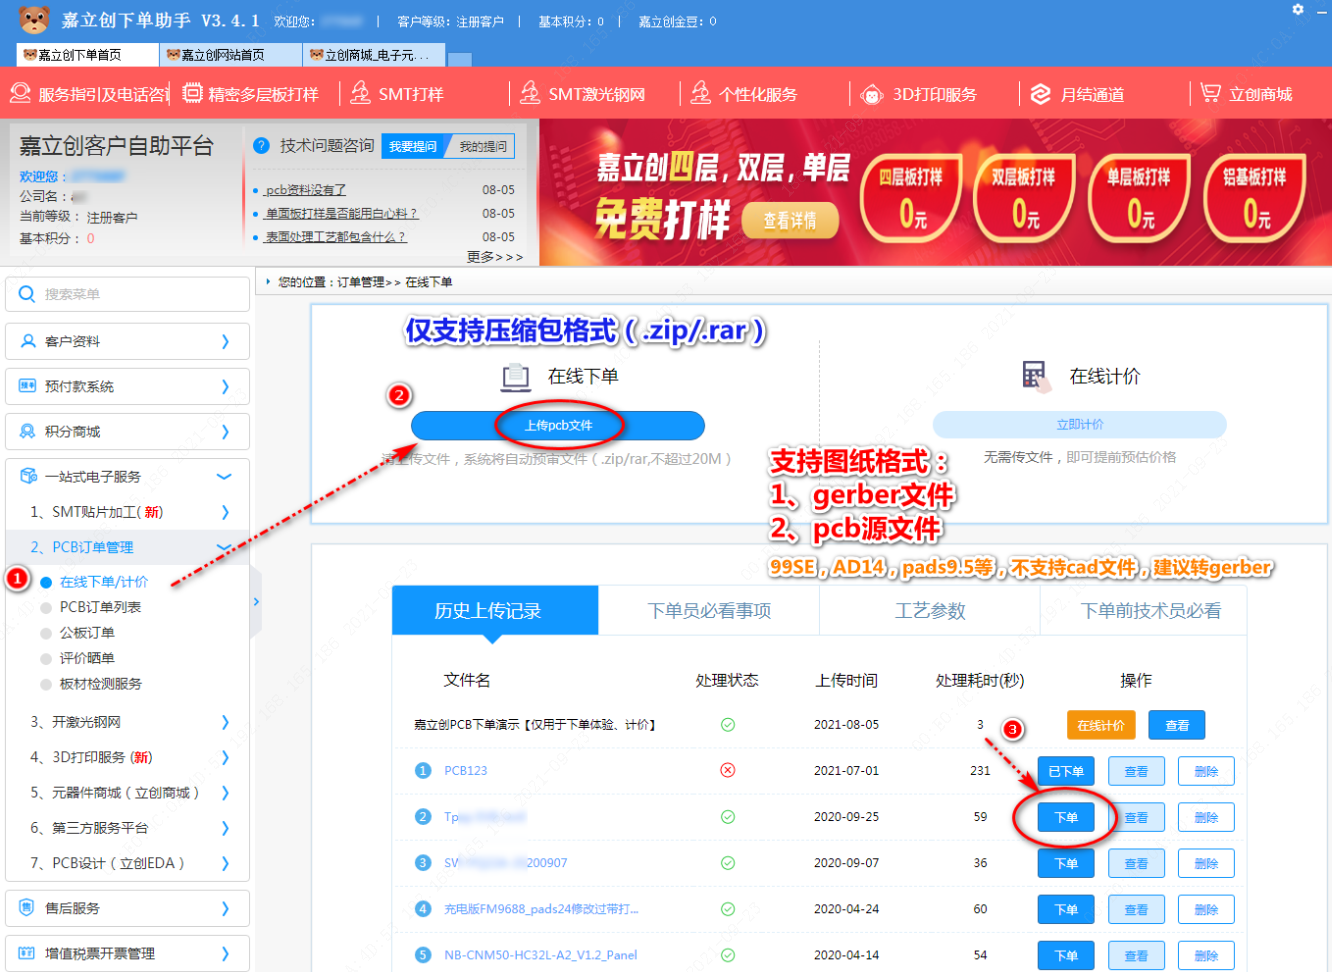Click the blue question mark beside 技术问题咨询
This screenshot has width=1332, height=972.
point(262,146)
